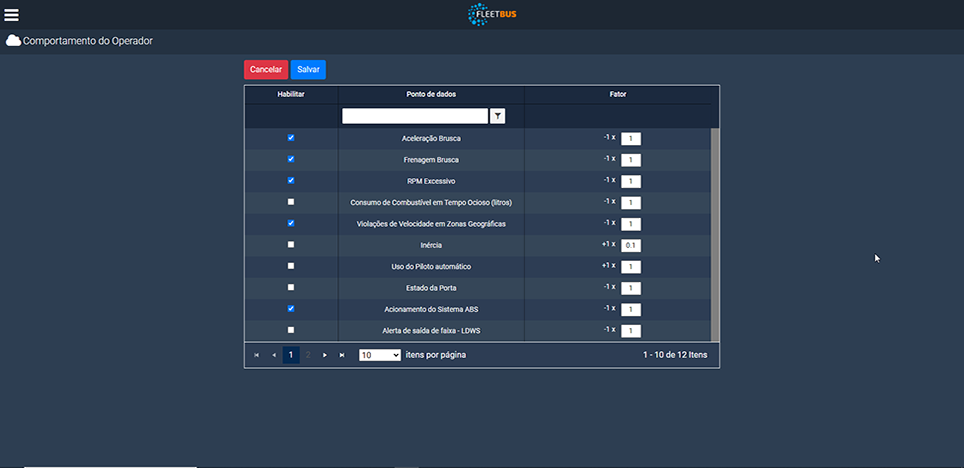Click the Ponto de dados filter input
The image size is (964, 468).
click(415, 116)
